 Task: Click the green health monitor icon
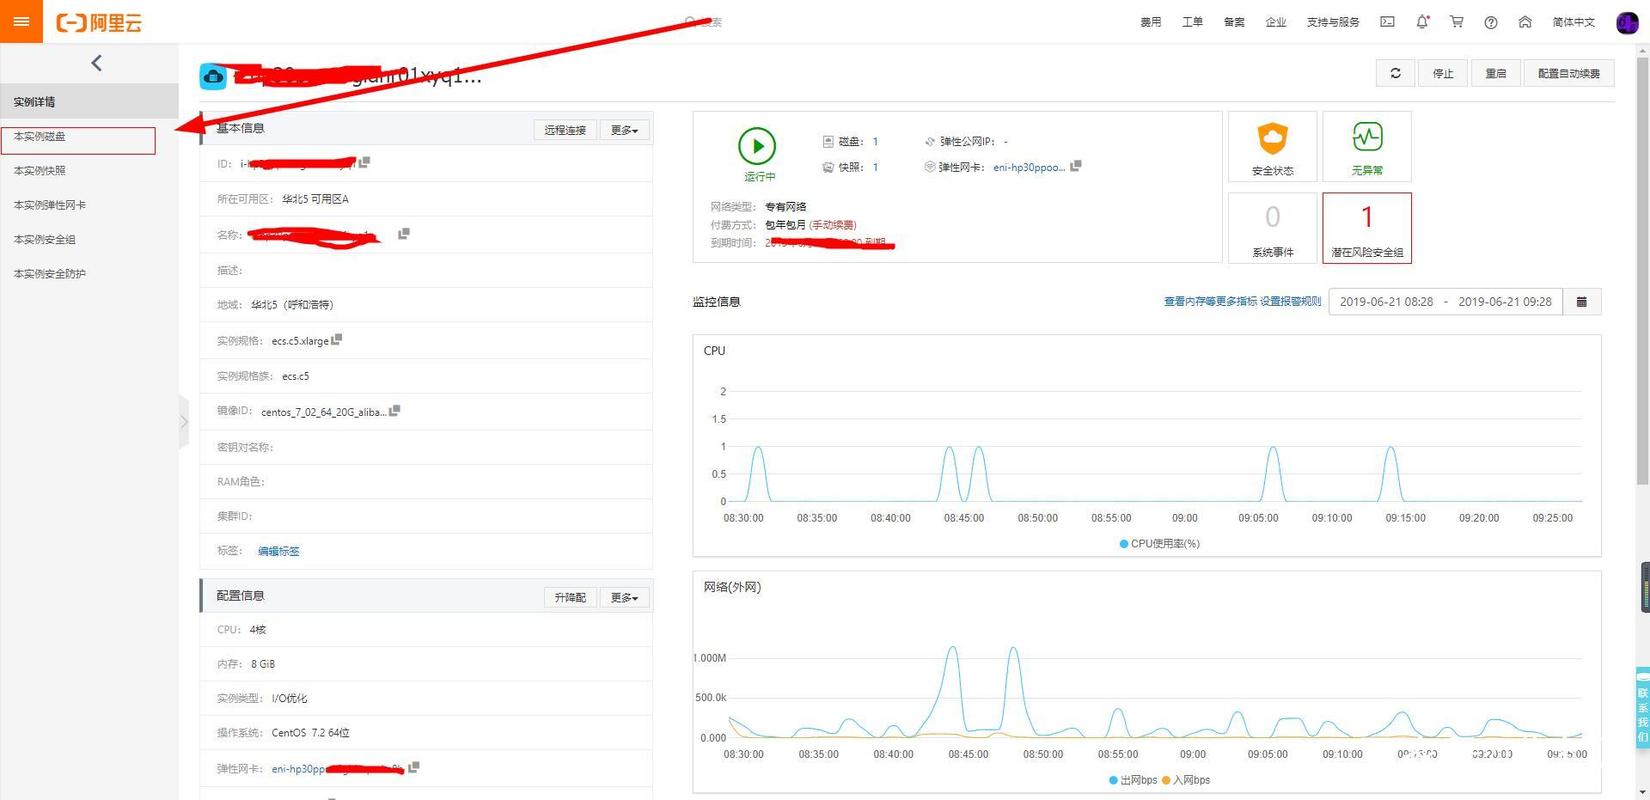(x=1367, y=137)
